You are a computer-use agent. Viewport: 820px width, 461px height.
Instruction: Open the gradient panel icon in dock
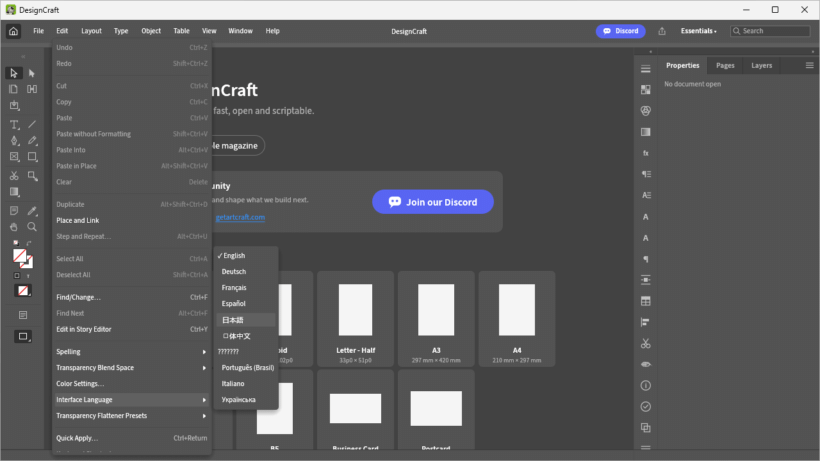646,132
